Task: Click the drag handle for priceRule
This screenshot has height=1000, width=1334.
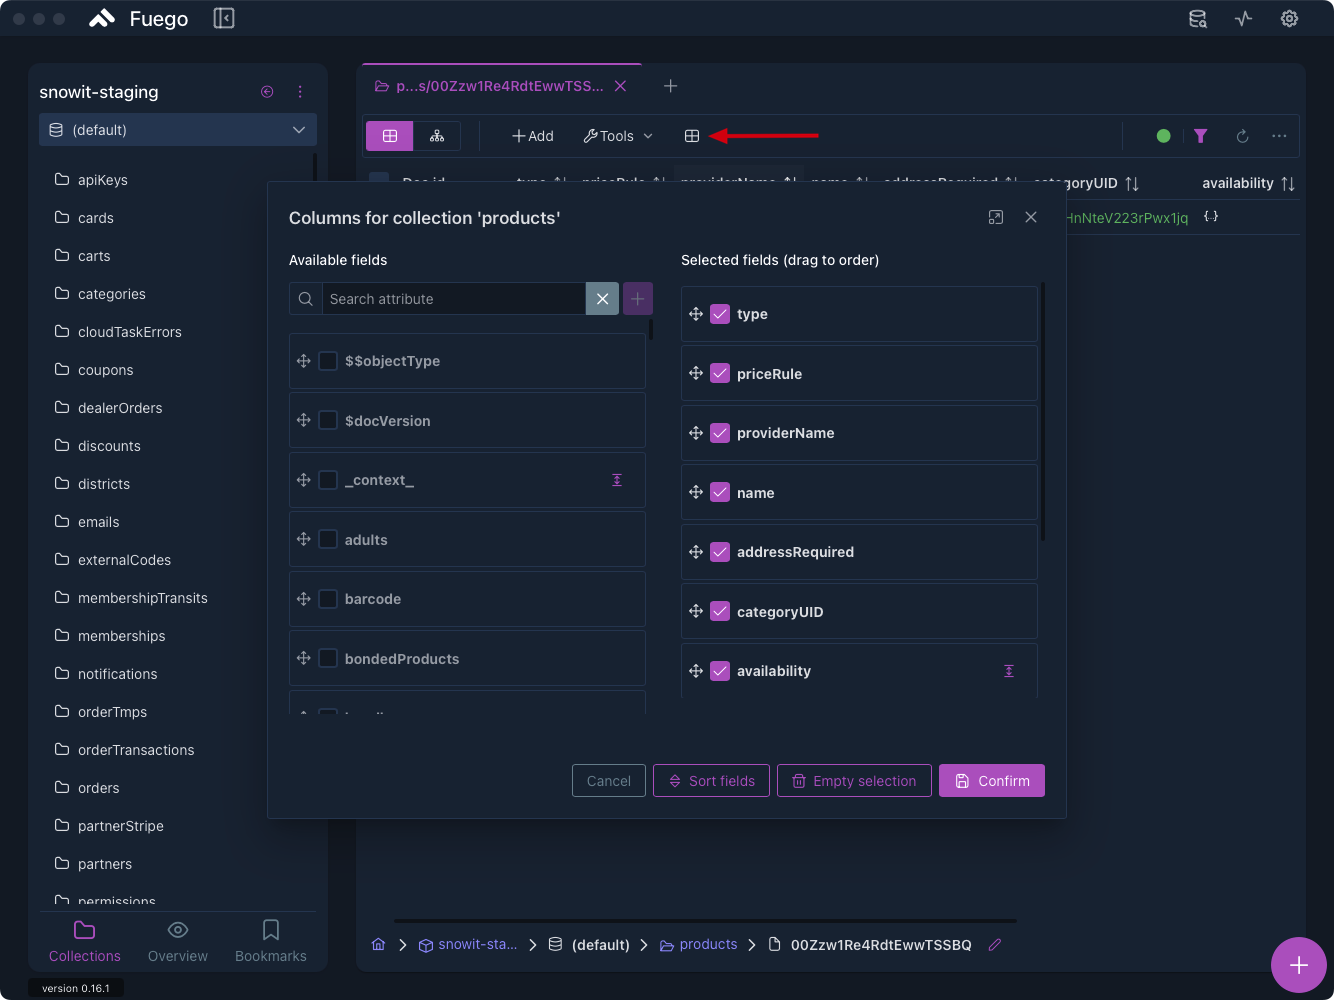Action: pos(696,373)
